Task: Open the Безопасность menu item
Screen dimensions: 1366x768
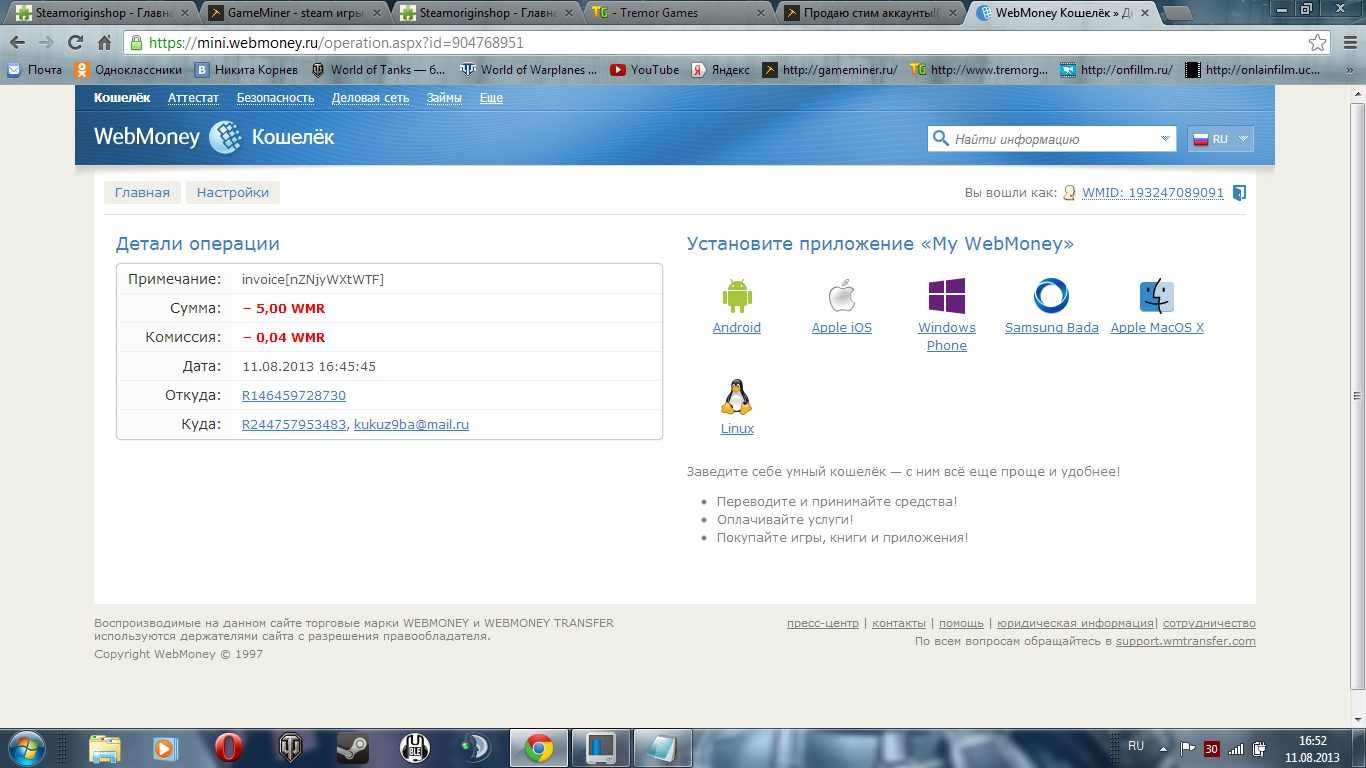Action: 275,98
